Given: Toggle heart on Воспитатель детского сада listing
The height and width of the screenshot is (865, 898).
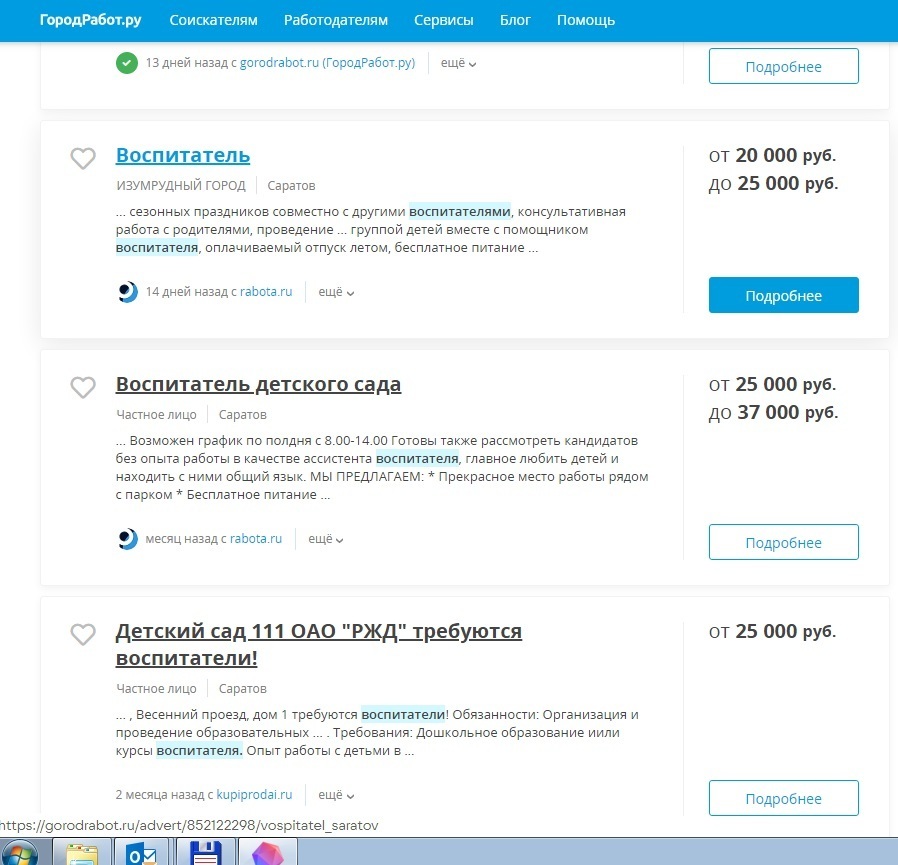Looking at the screenshot, I should point(83,387).
